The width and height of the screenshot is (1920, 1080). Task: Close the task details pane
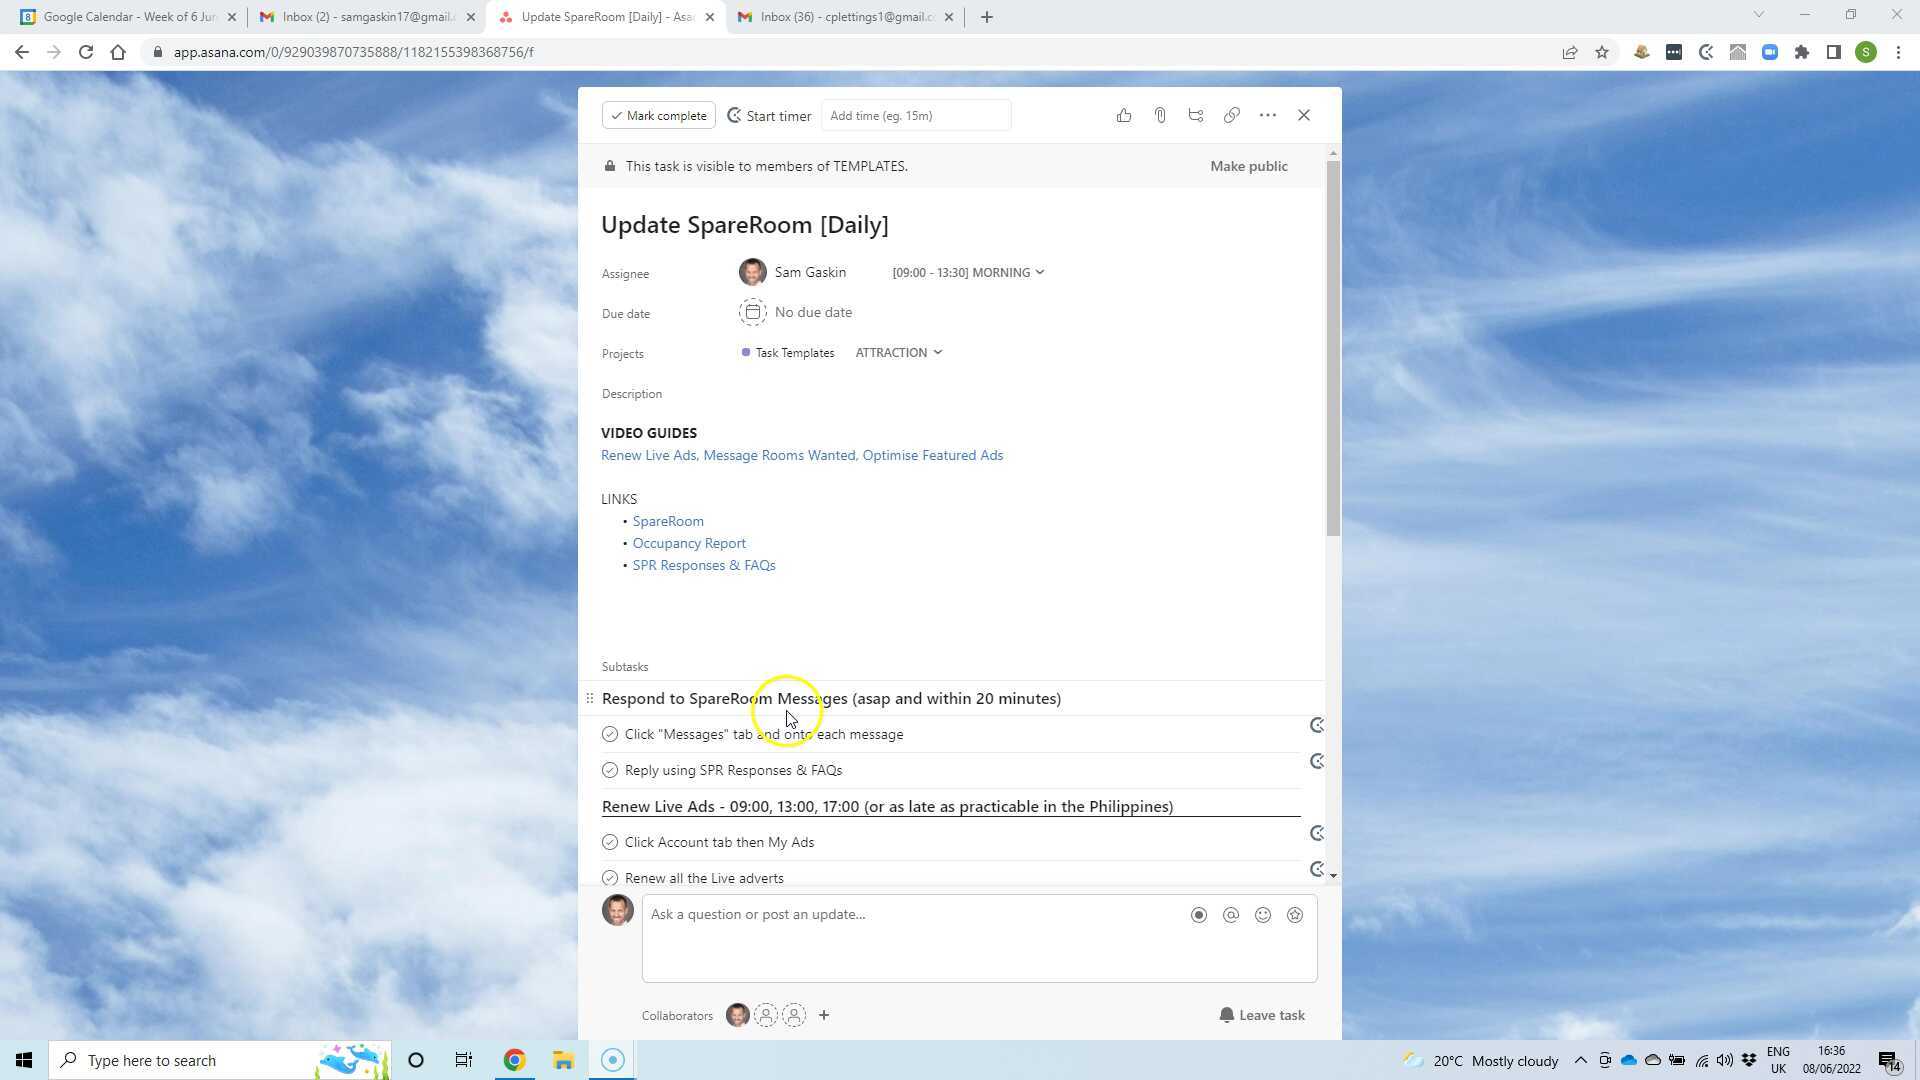(1304, 115)
